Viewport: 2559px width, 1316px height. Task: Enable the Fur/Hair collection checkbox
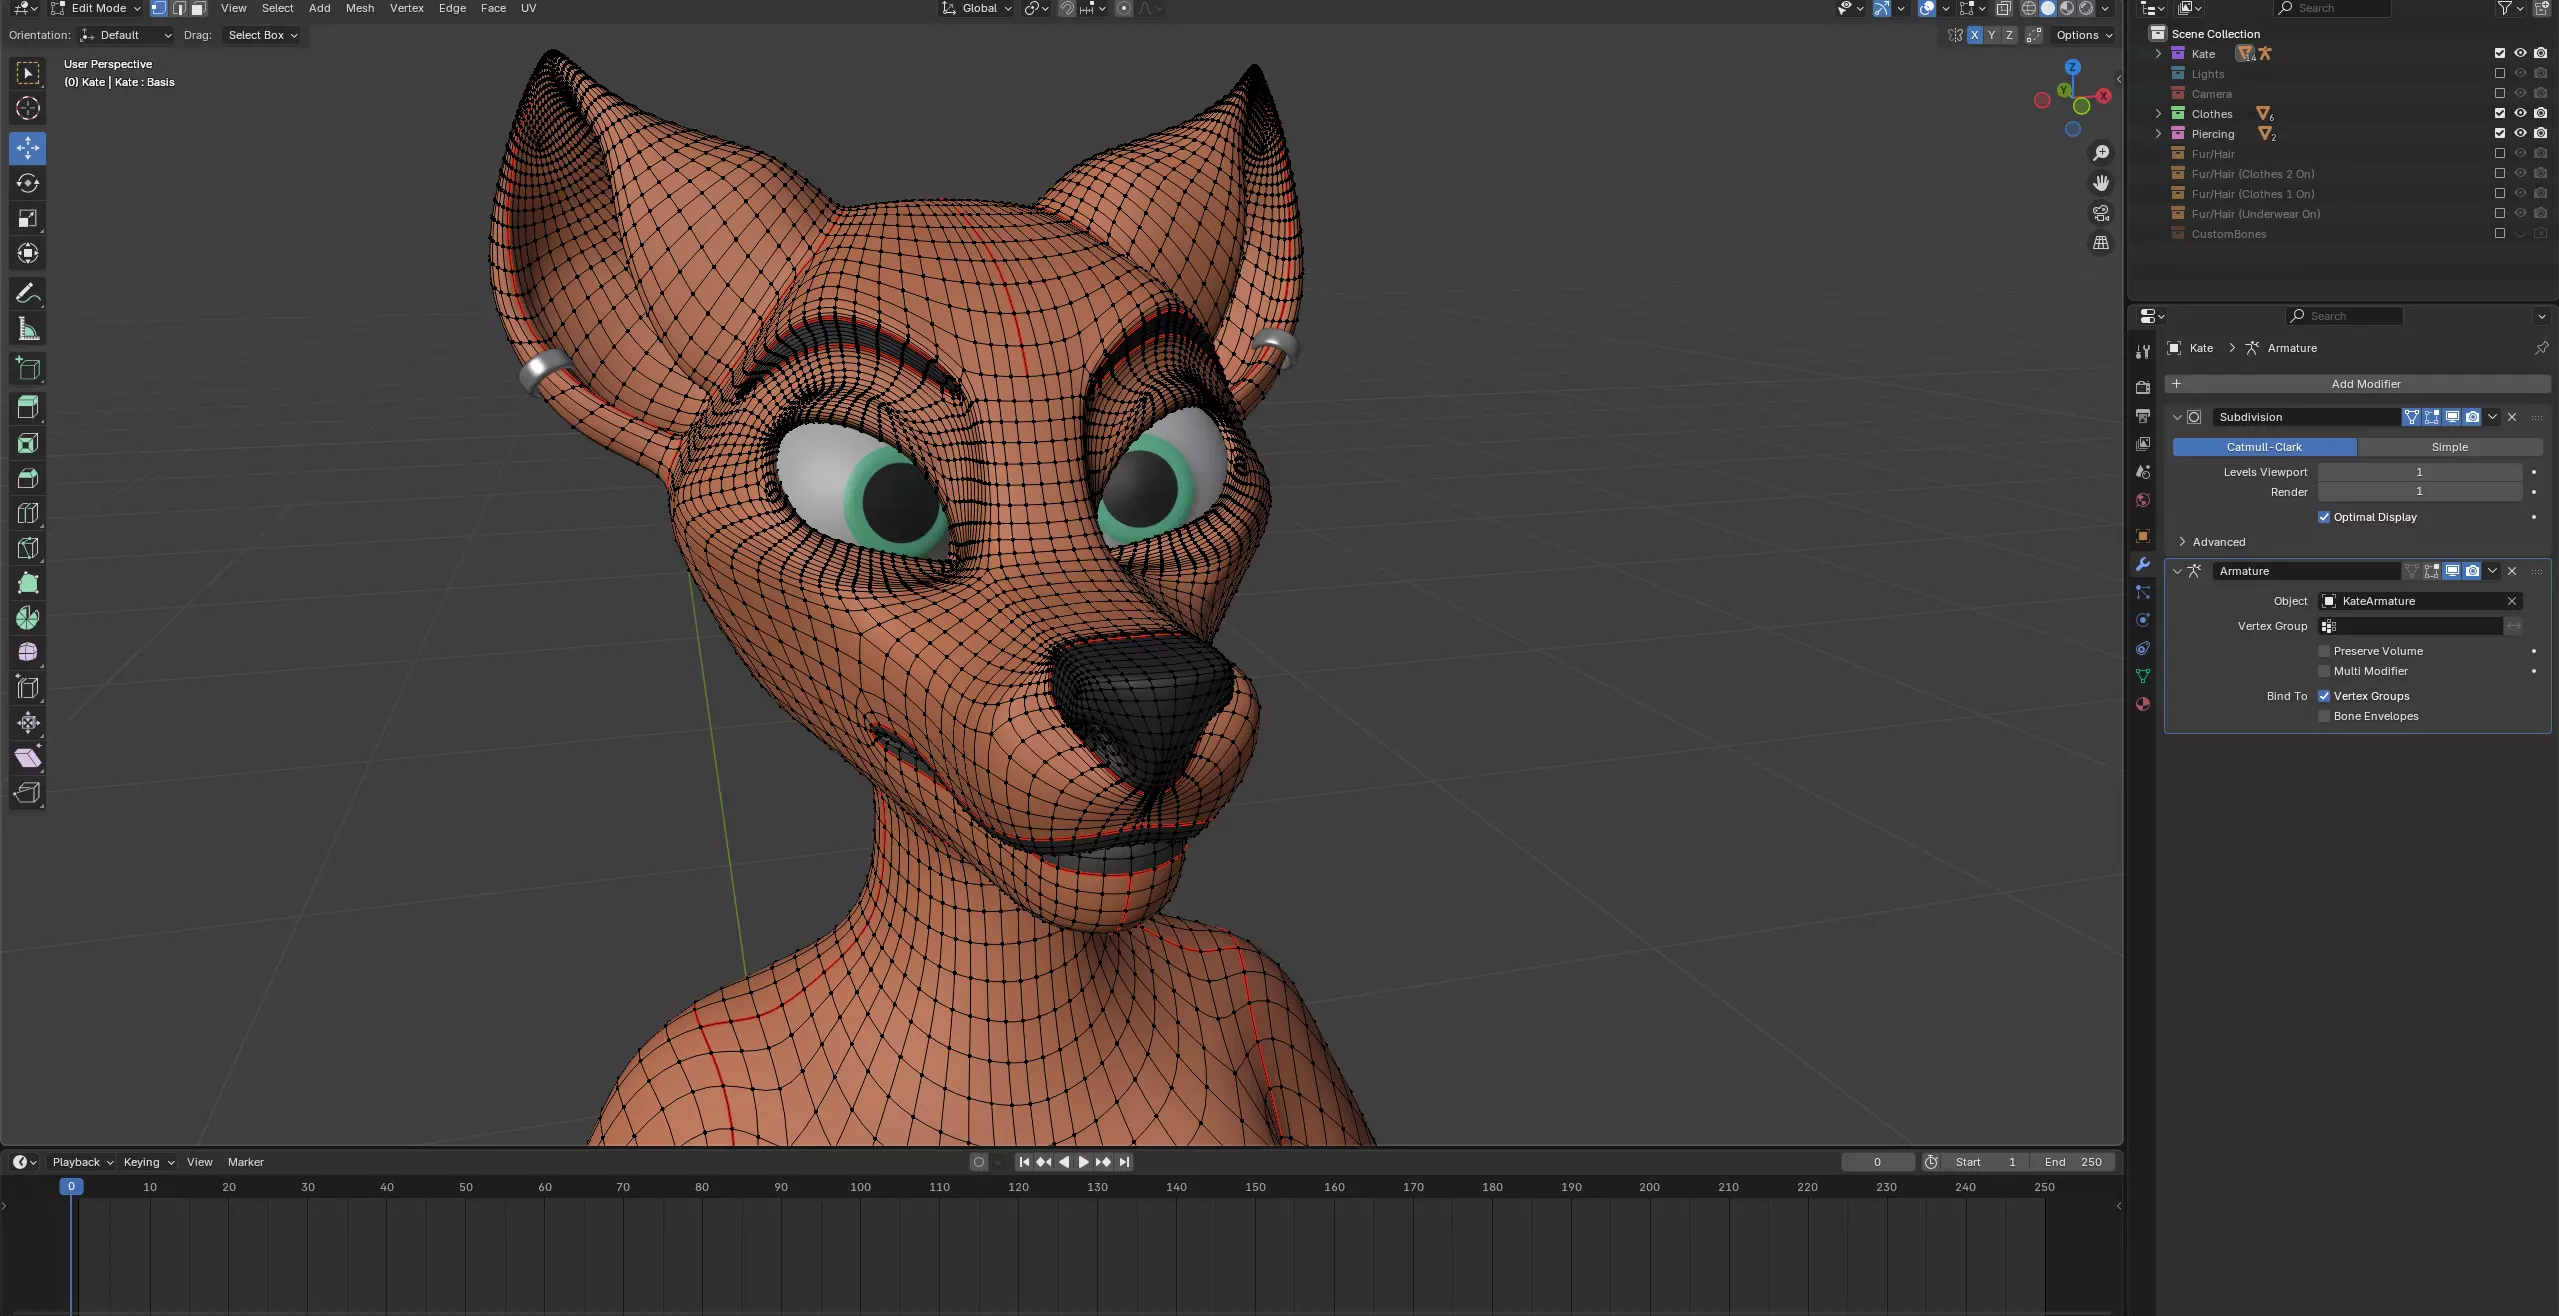(2500, 154)
